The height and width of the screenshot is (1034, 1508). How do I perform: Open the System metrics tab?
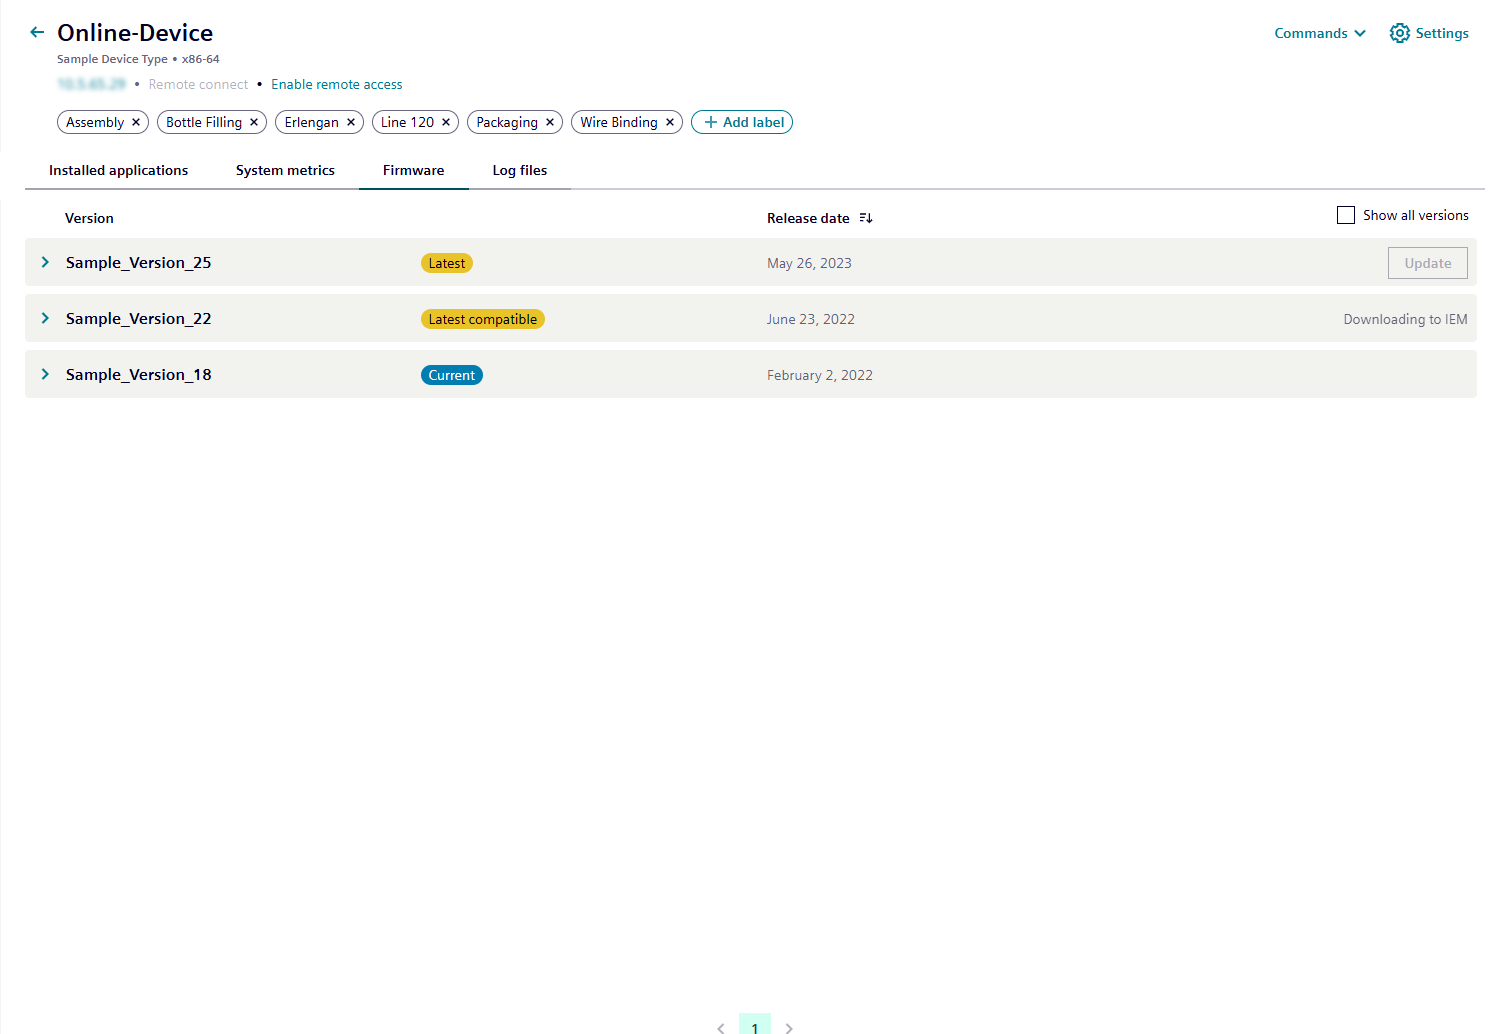coord(285,170)
